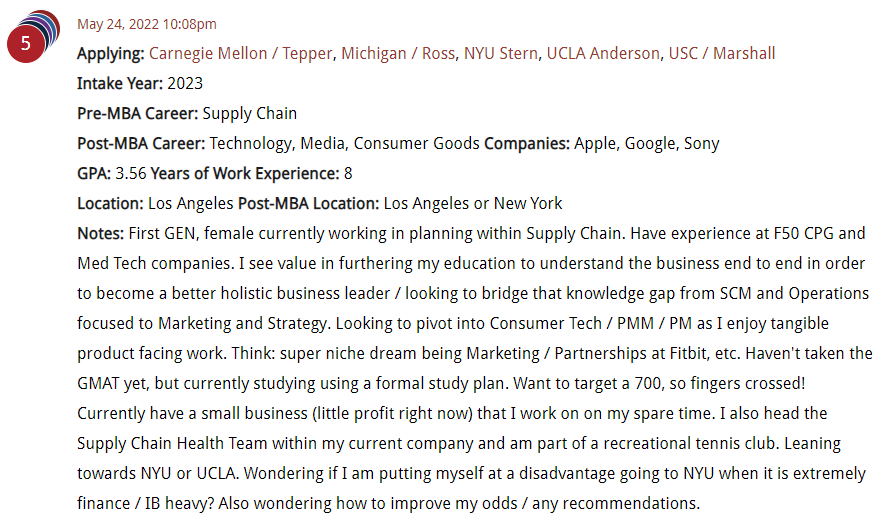Click the "Intake Year:" label

(120, 83)
